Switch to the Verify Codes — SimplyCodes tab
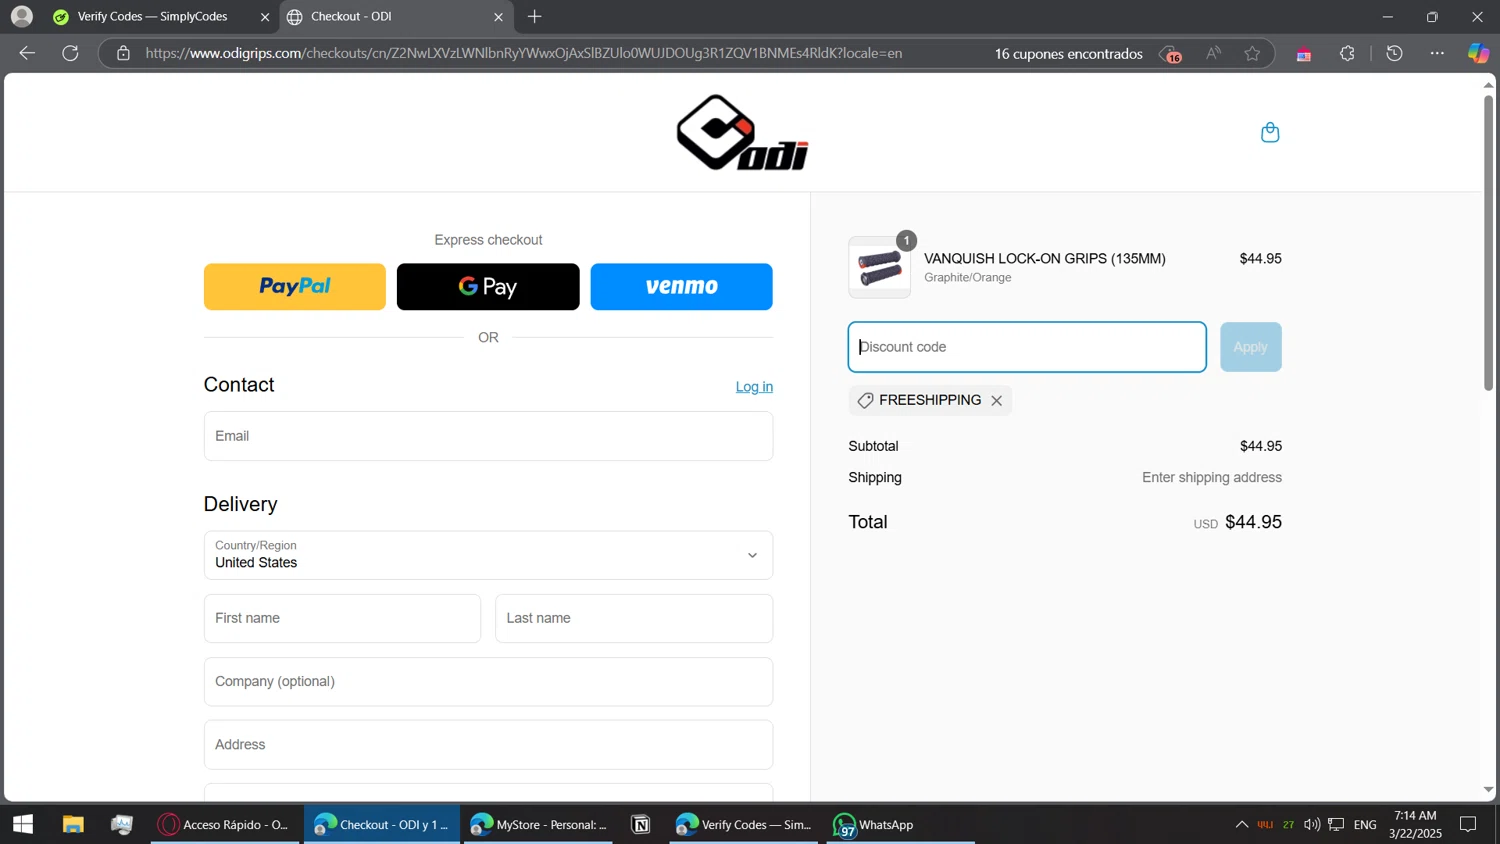Screen dimensions: 1500x844 [x=152, y=16]
